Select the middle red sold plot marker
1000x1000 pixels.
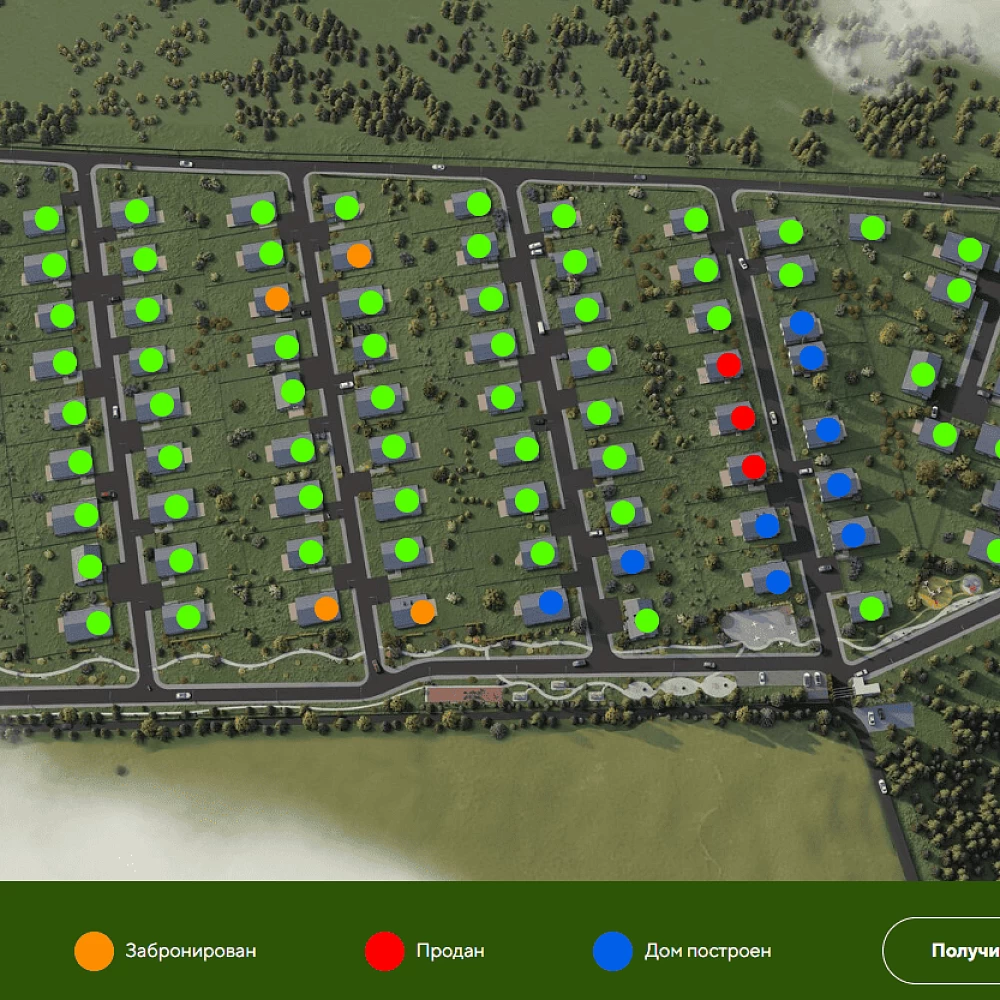point(742,417)
